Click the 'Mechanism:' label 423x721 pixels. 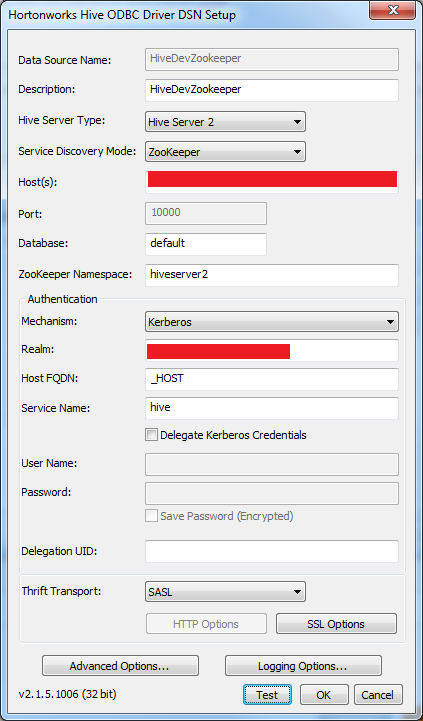click(x=49, y=321)
